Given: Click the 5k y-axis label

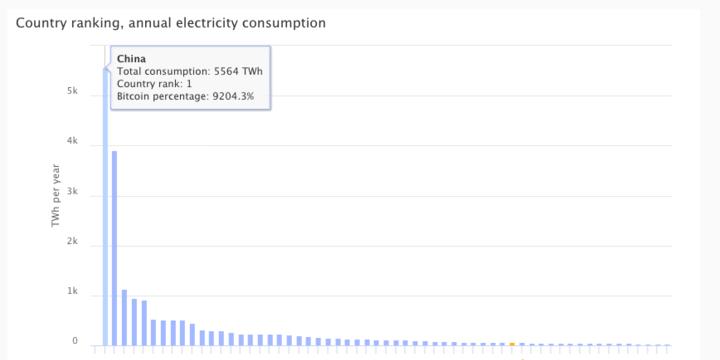Looking at the screenshot, I should coord(72,91).
